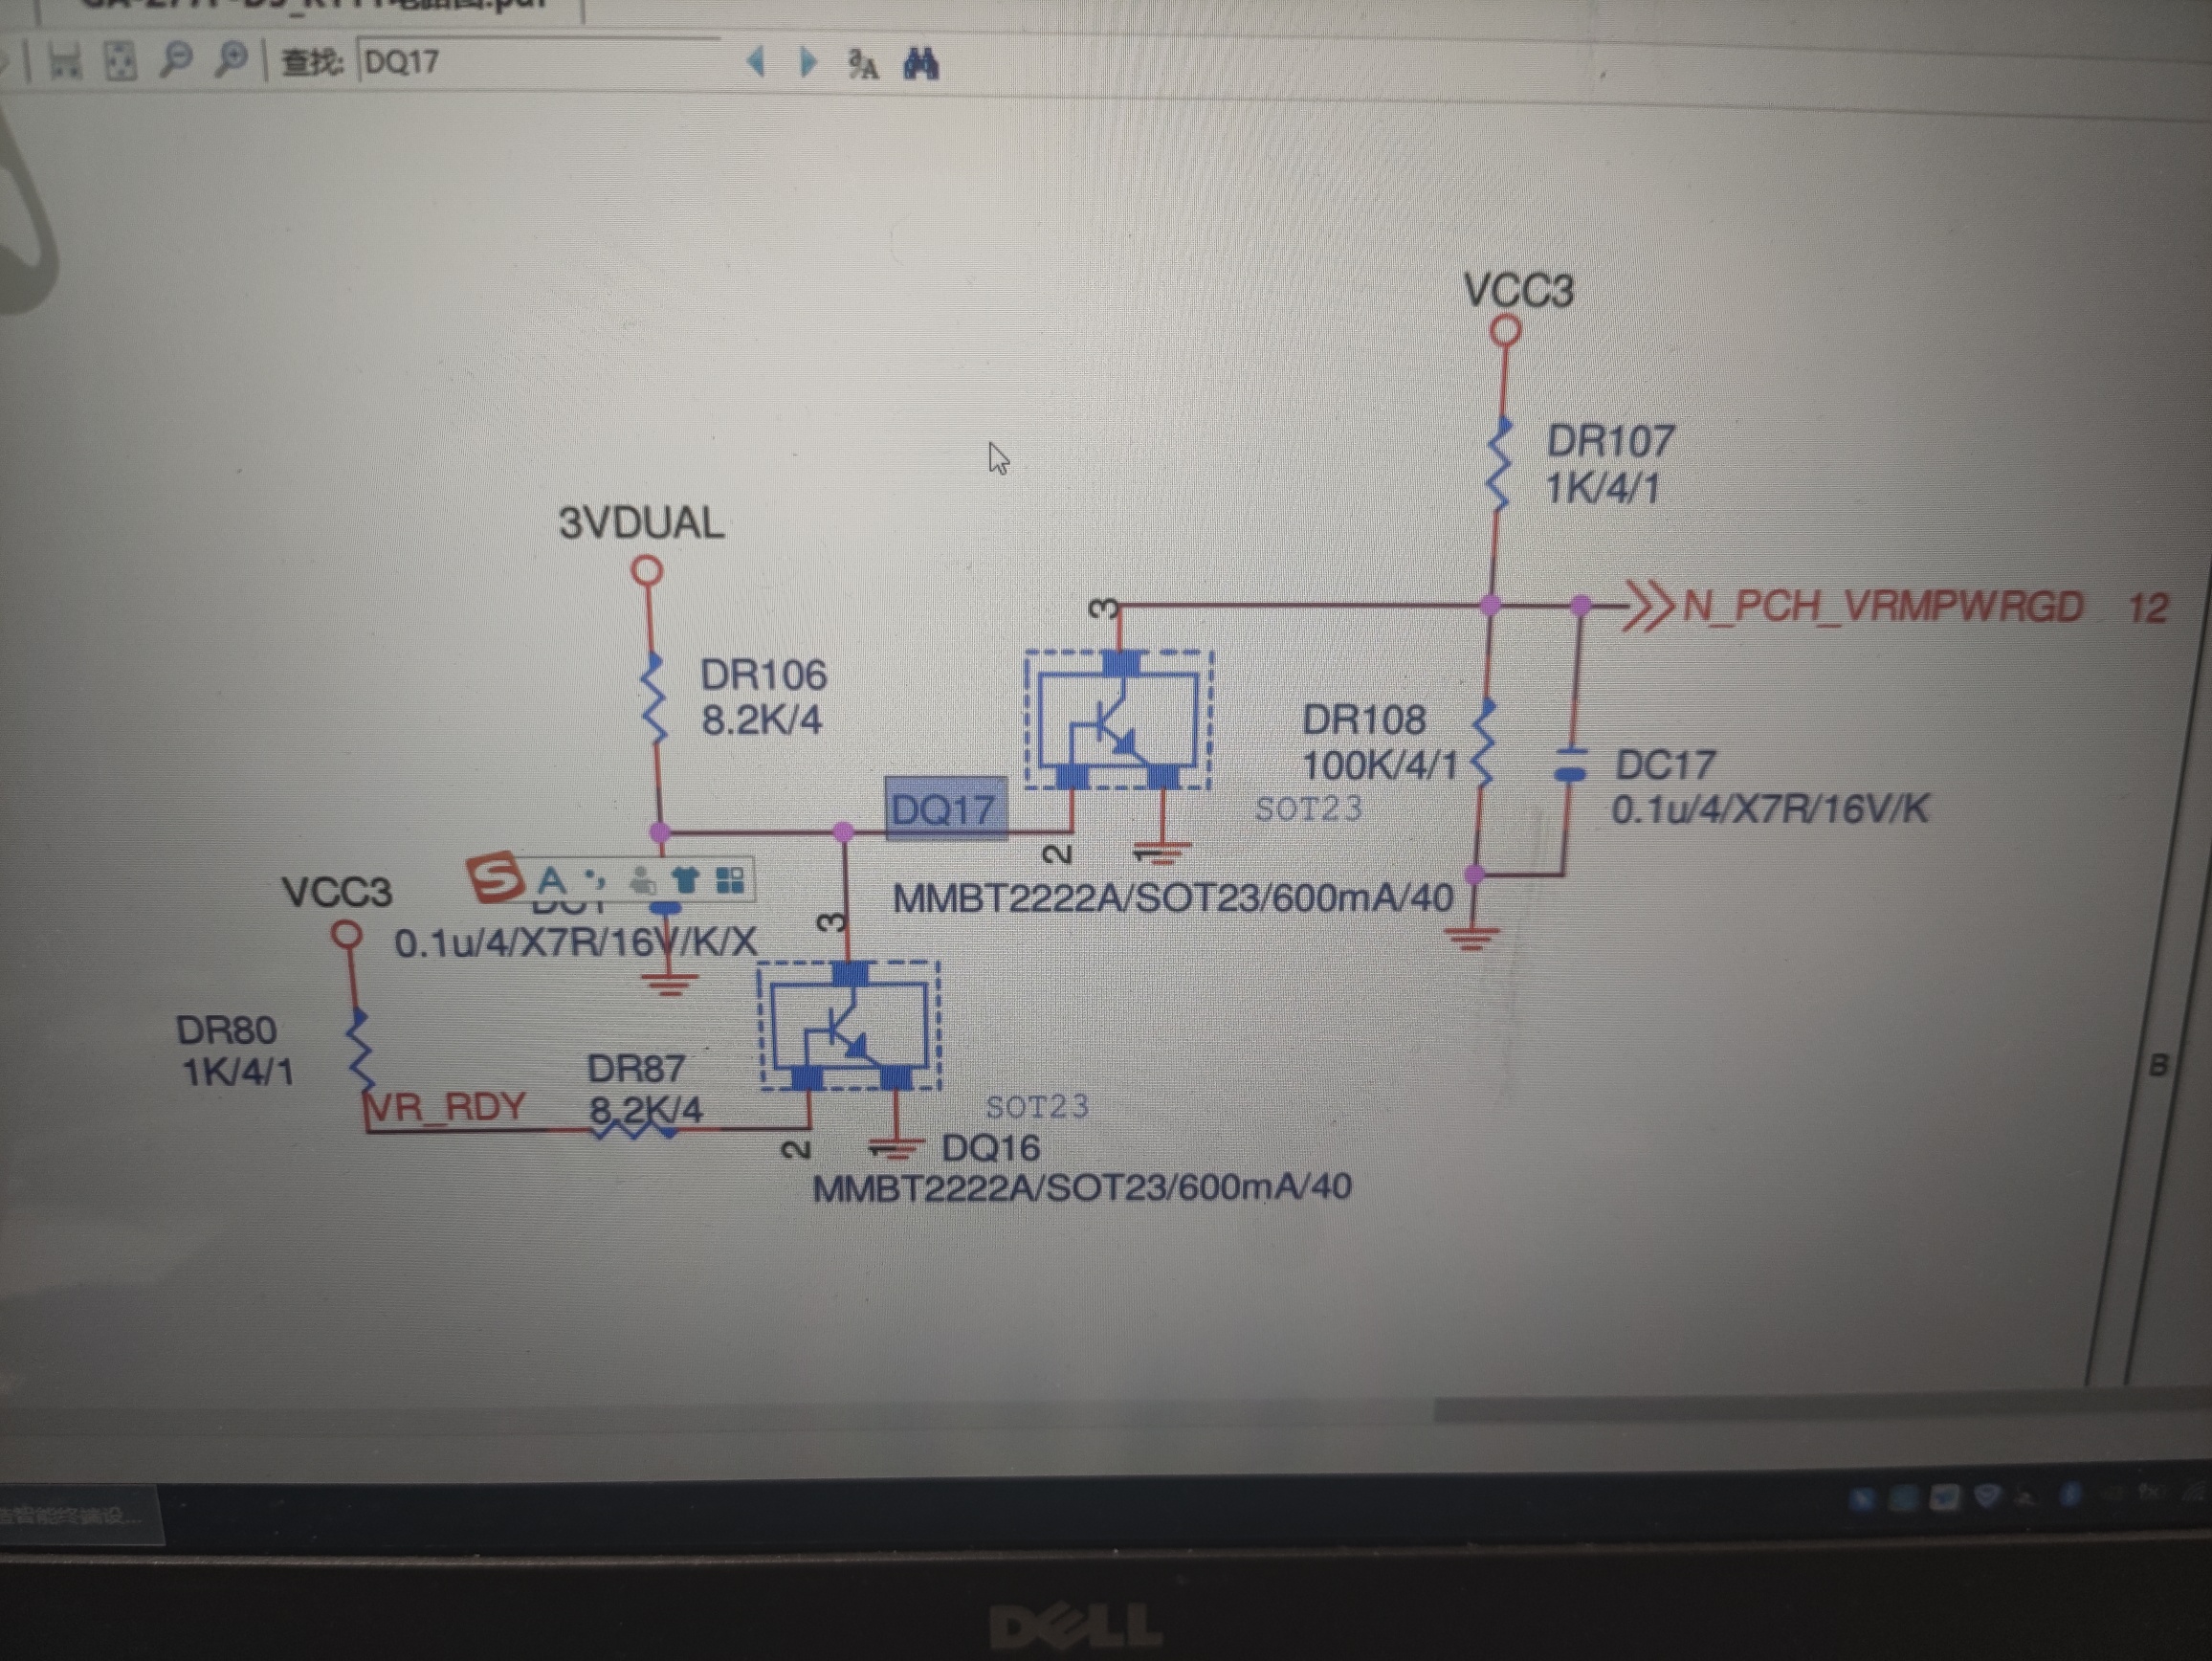Click Sogou user account icon

point(642,880)
